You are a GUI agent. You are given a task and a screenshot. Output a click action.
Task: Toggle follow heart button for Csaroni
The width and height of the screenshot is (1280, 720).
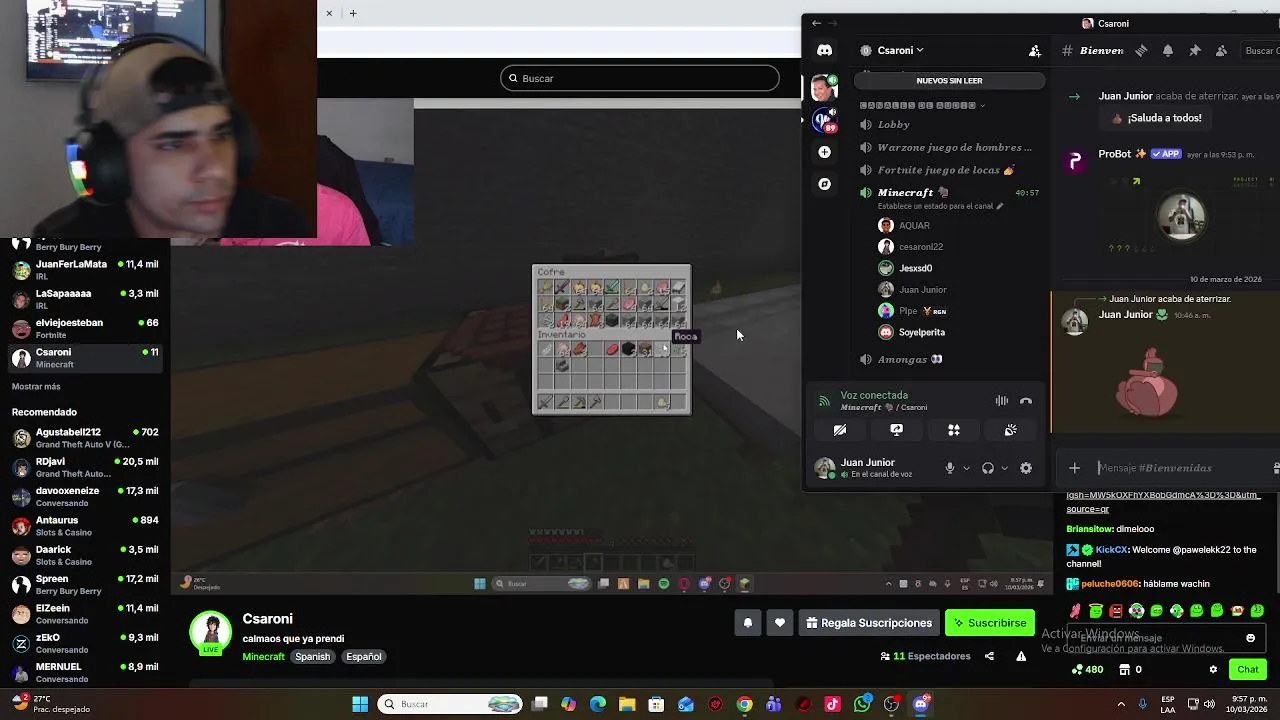(780, 623)
